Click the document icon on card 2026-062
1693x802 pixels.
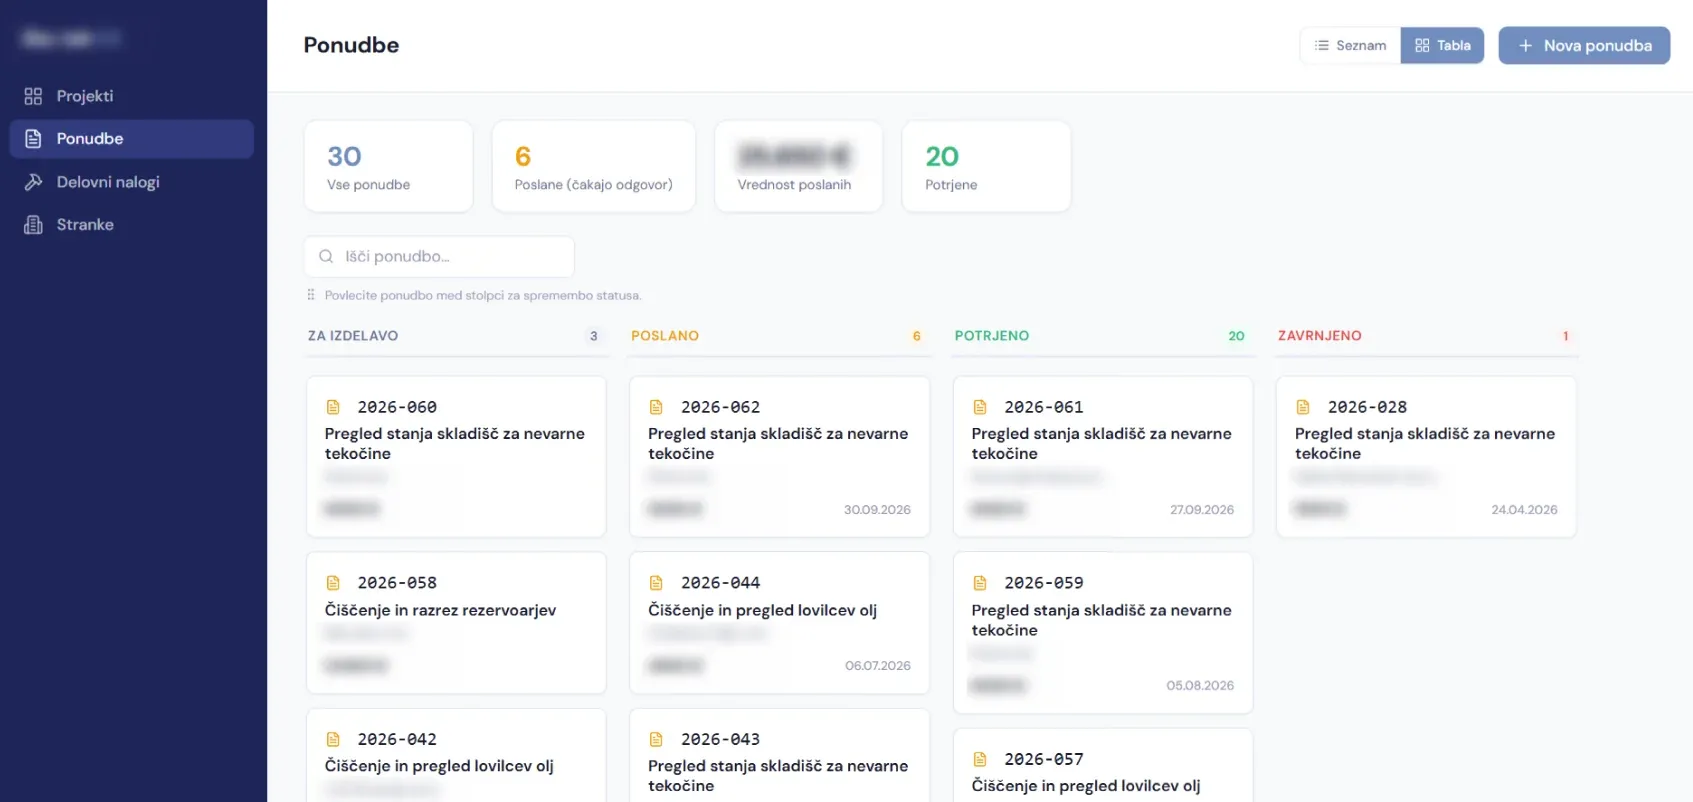coord(656,407)
